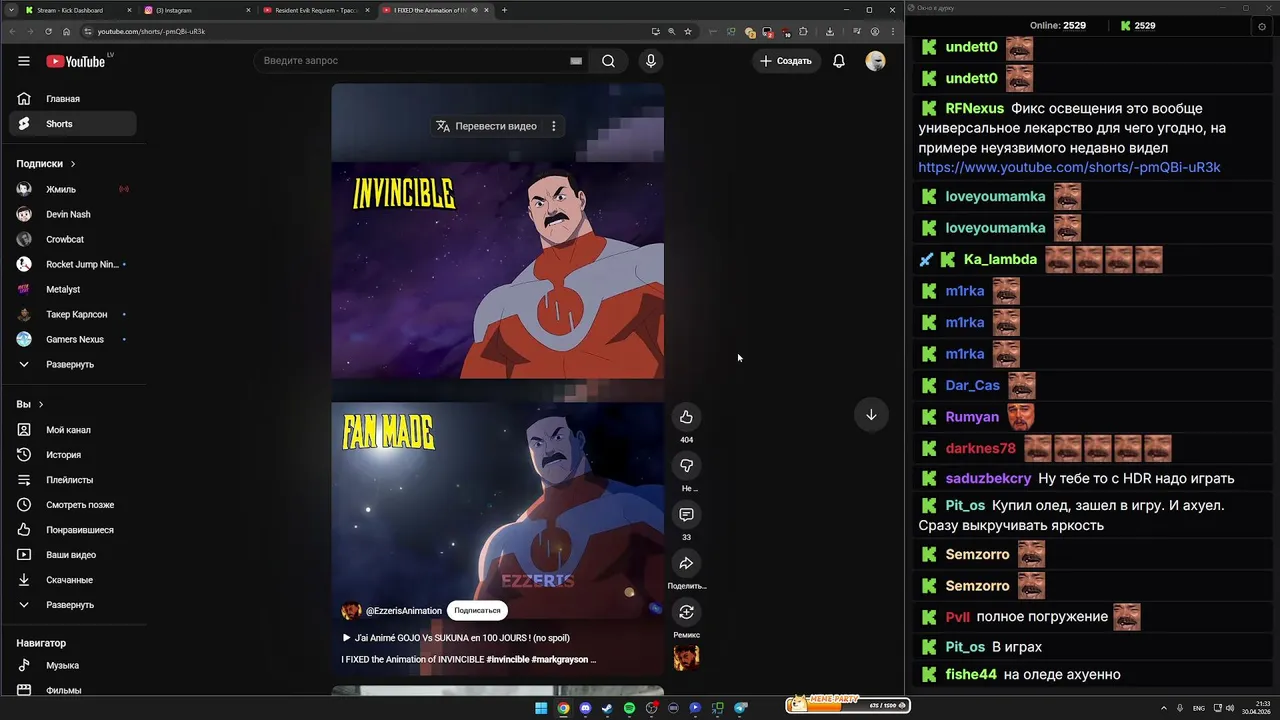Open the Gamers Nexus subscription channel
This screenshot has height=720, width=1280.
coord(73,339)
